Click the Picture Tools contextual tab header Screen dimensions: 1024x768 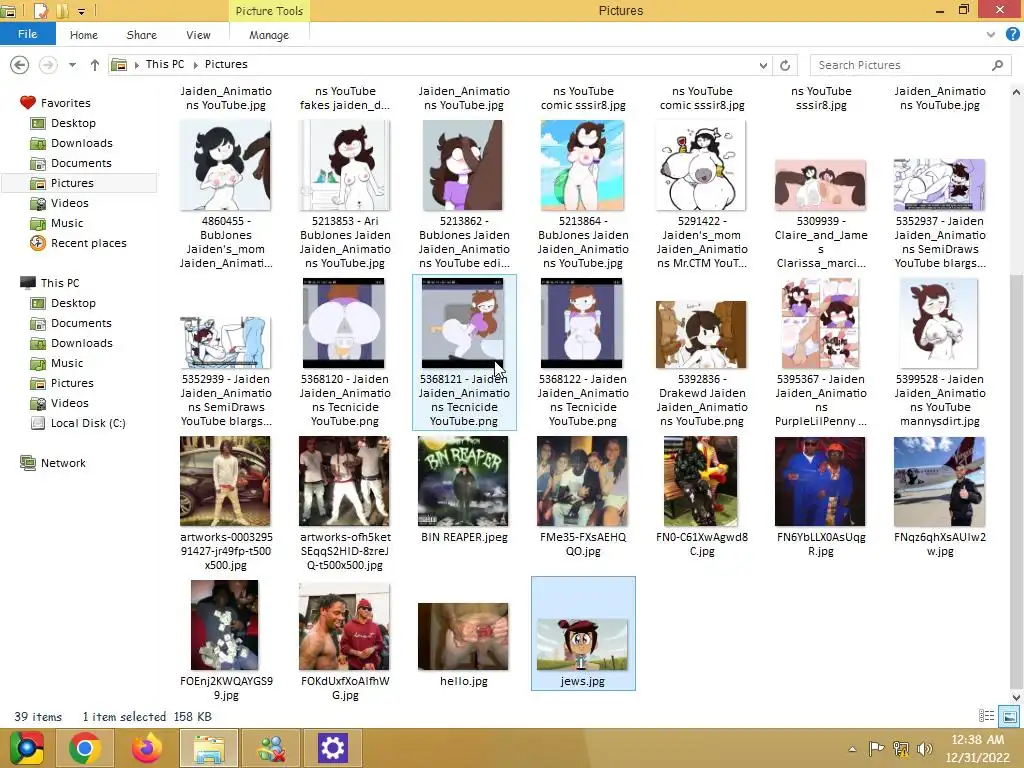pyautogui.click(x=269, y=10)
